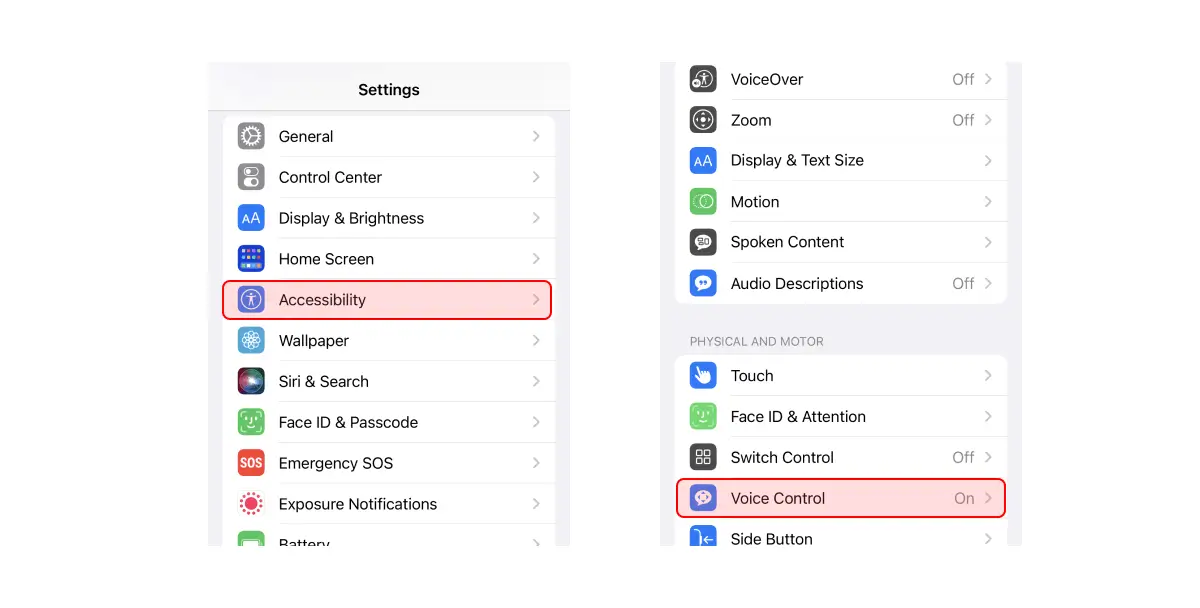
Task: Check the Audio Descriptions Off status
Action: (x=962, y=283)
